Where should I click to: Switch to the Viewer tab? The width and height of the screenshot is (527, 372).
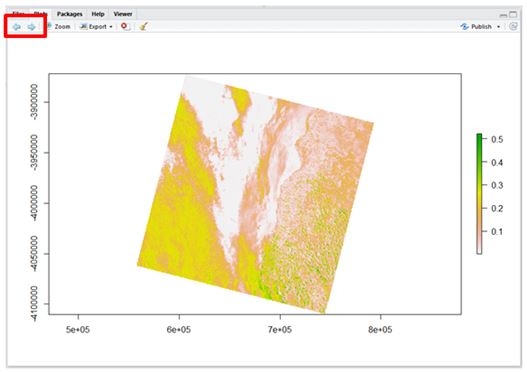(123, 14)
